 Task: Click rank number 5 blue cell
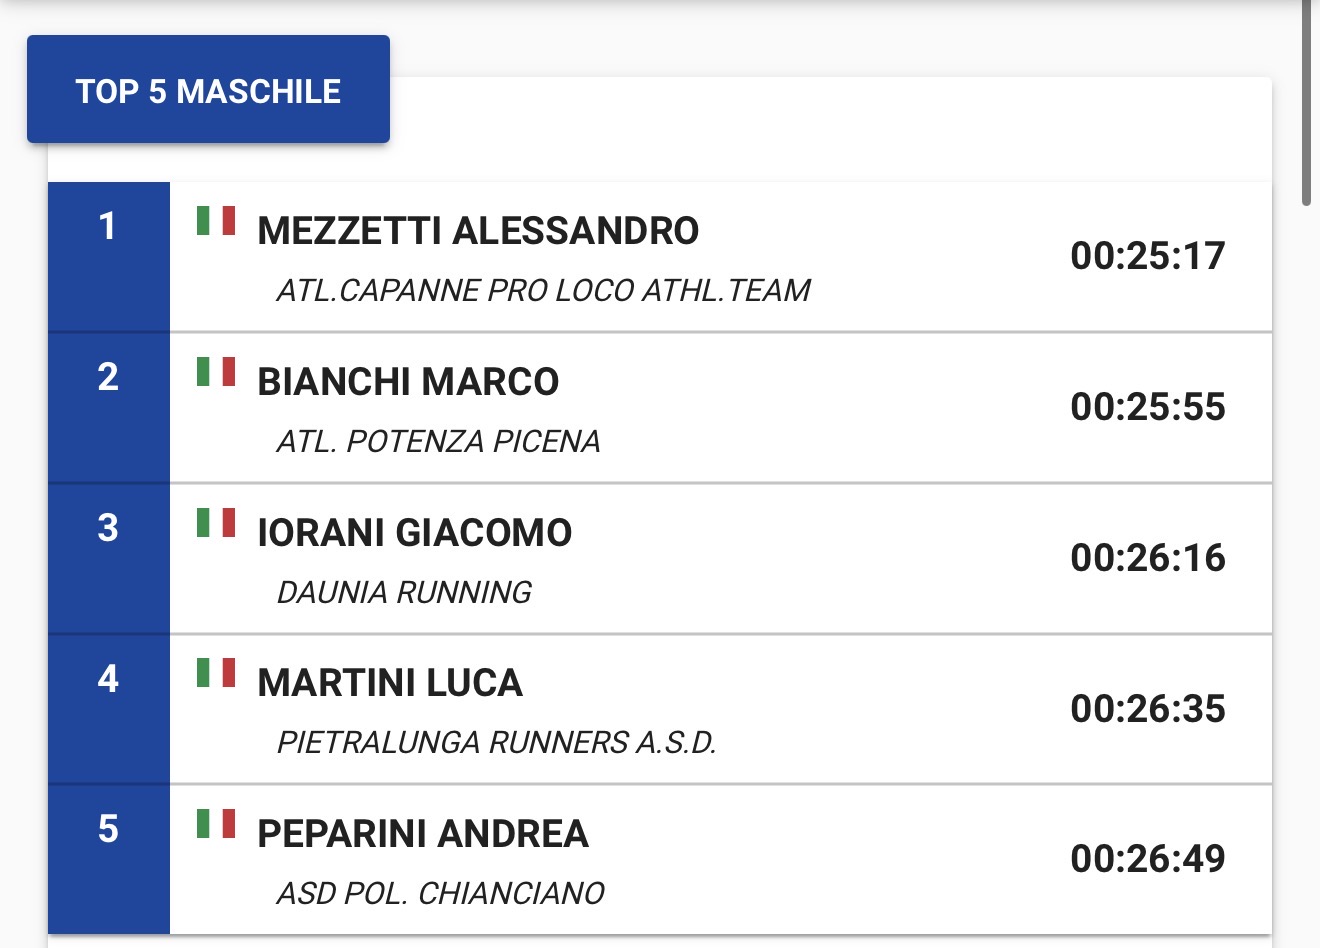click(109, 860)
